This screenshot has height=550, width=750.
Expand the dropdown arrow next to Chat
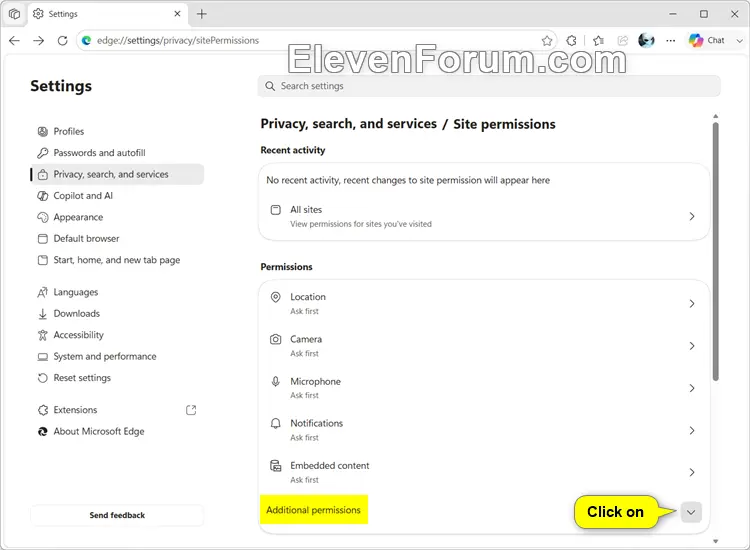point(739,41)
